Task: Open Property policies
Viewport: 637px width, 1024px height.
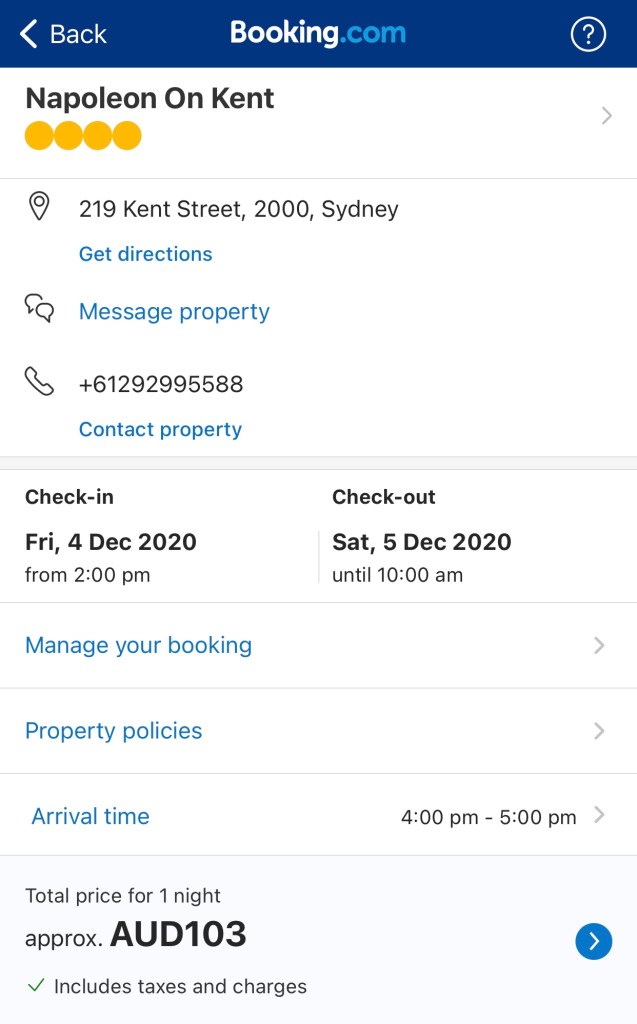Action: coord(113,731)
